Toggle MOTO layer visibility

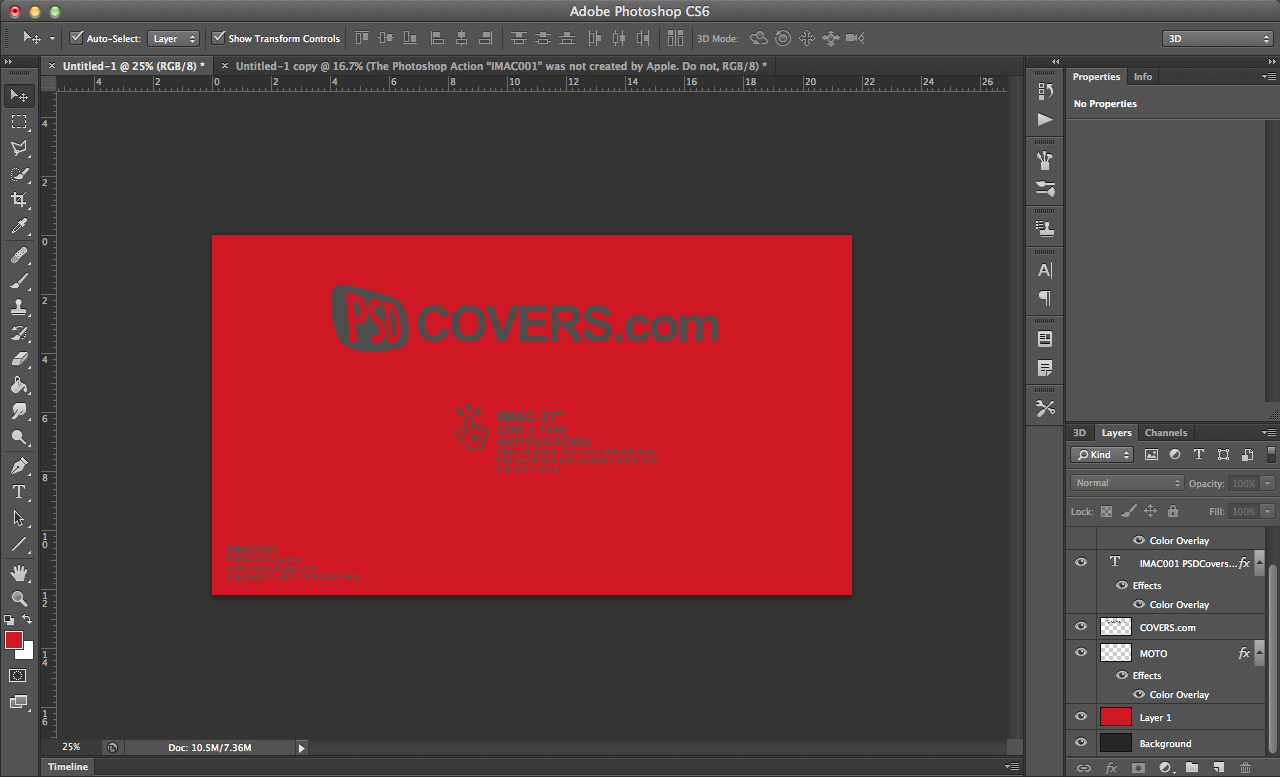(1081, 652)
